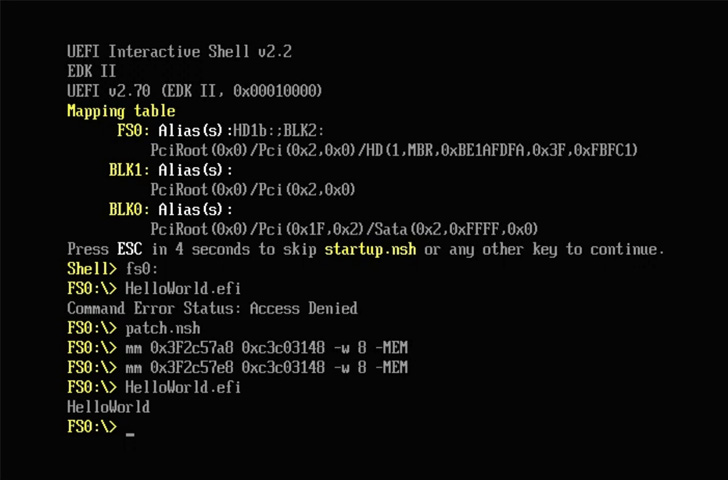728x480 pixels.
Task: Click the "EDK II" line below the title
Action: pyautogui.click(x=92, y=72)
